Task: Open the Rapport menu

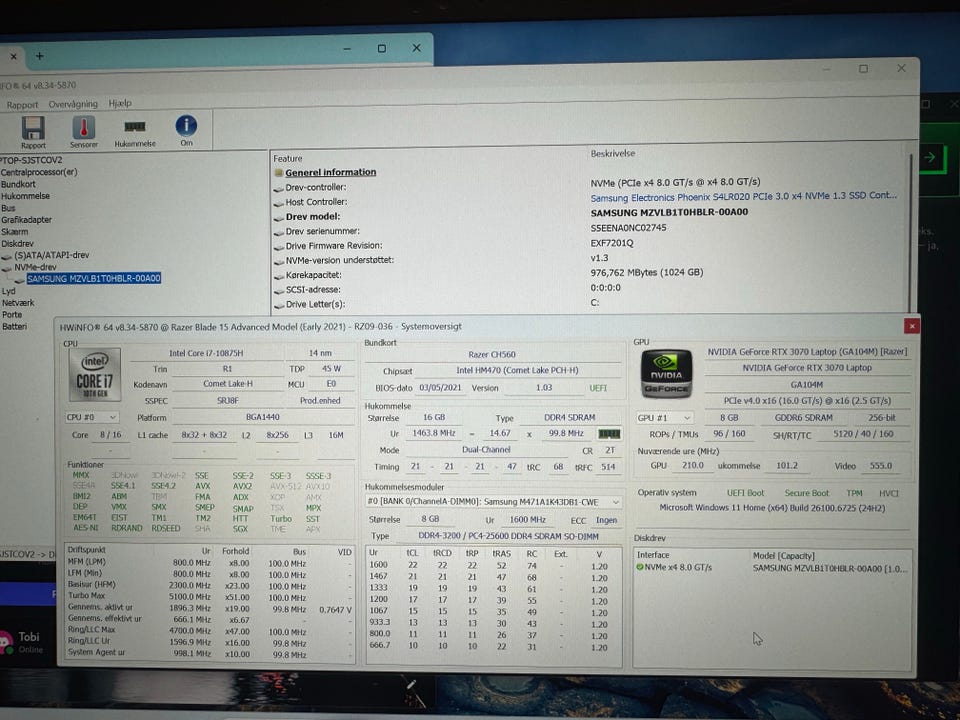Action: (x=23, y=104)
